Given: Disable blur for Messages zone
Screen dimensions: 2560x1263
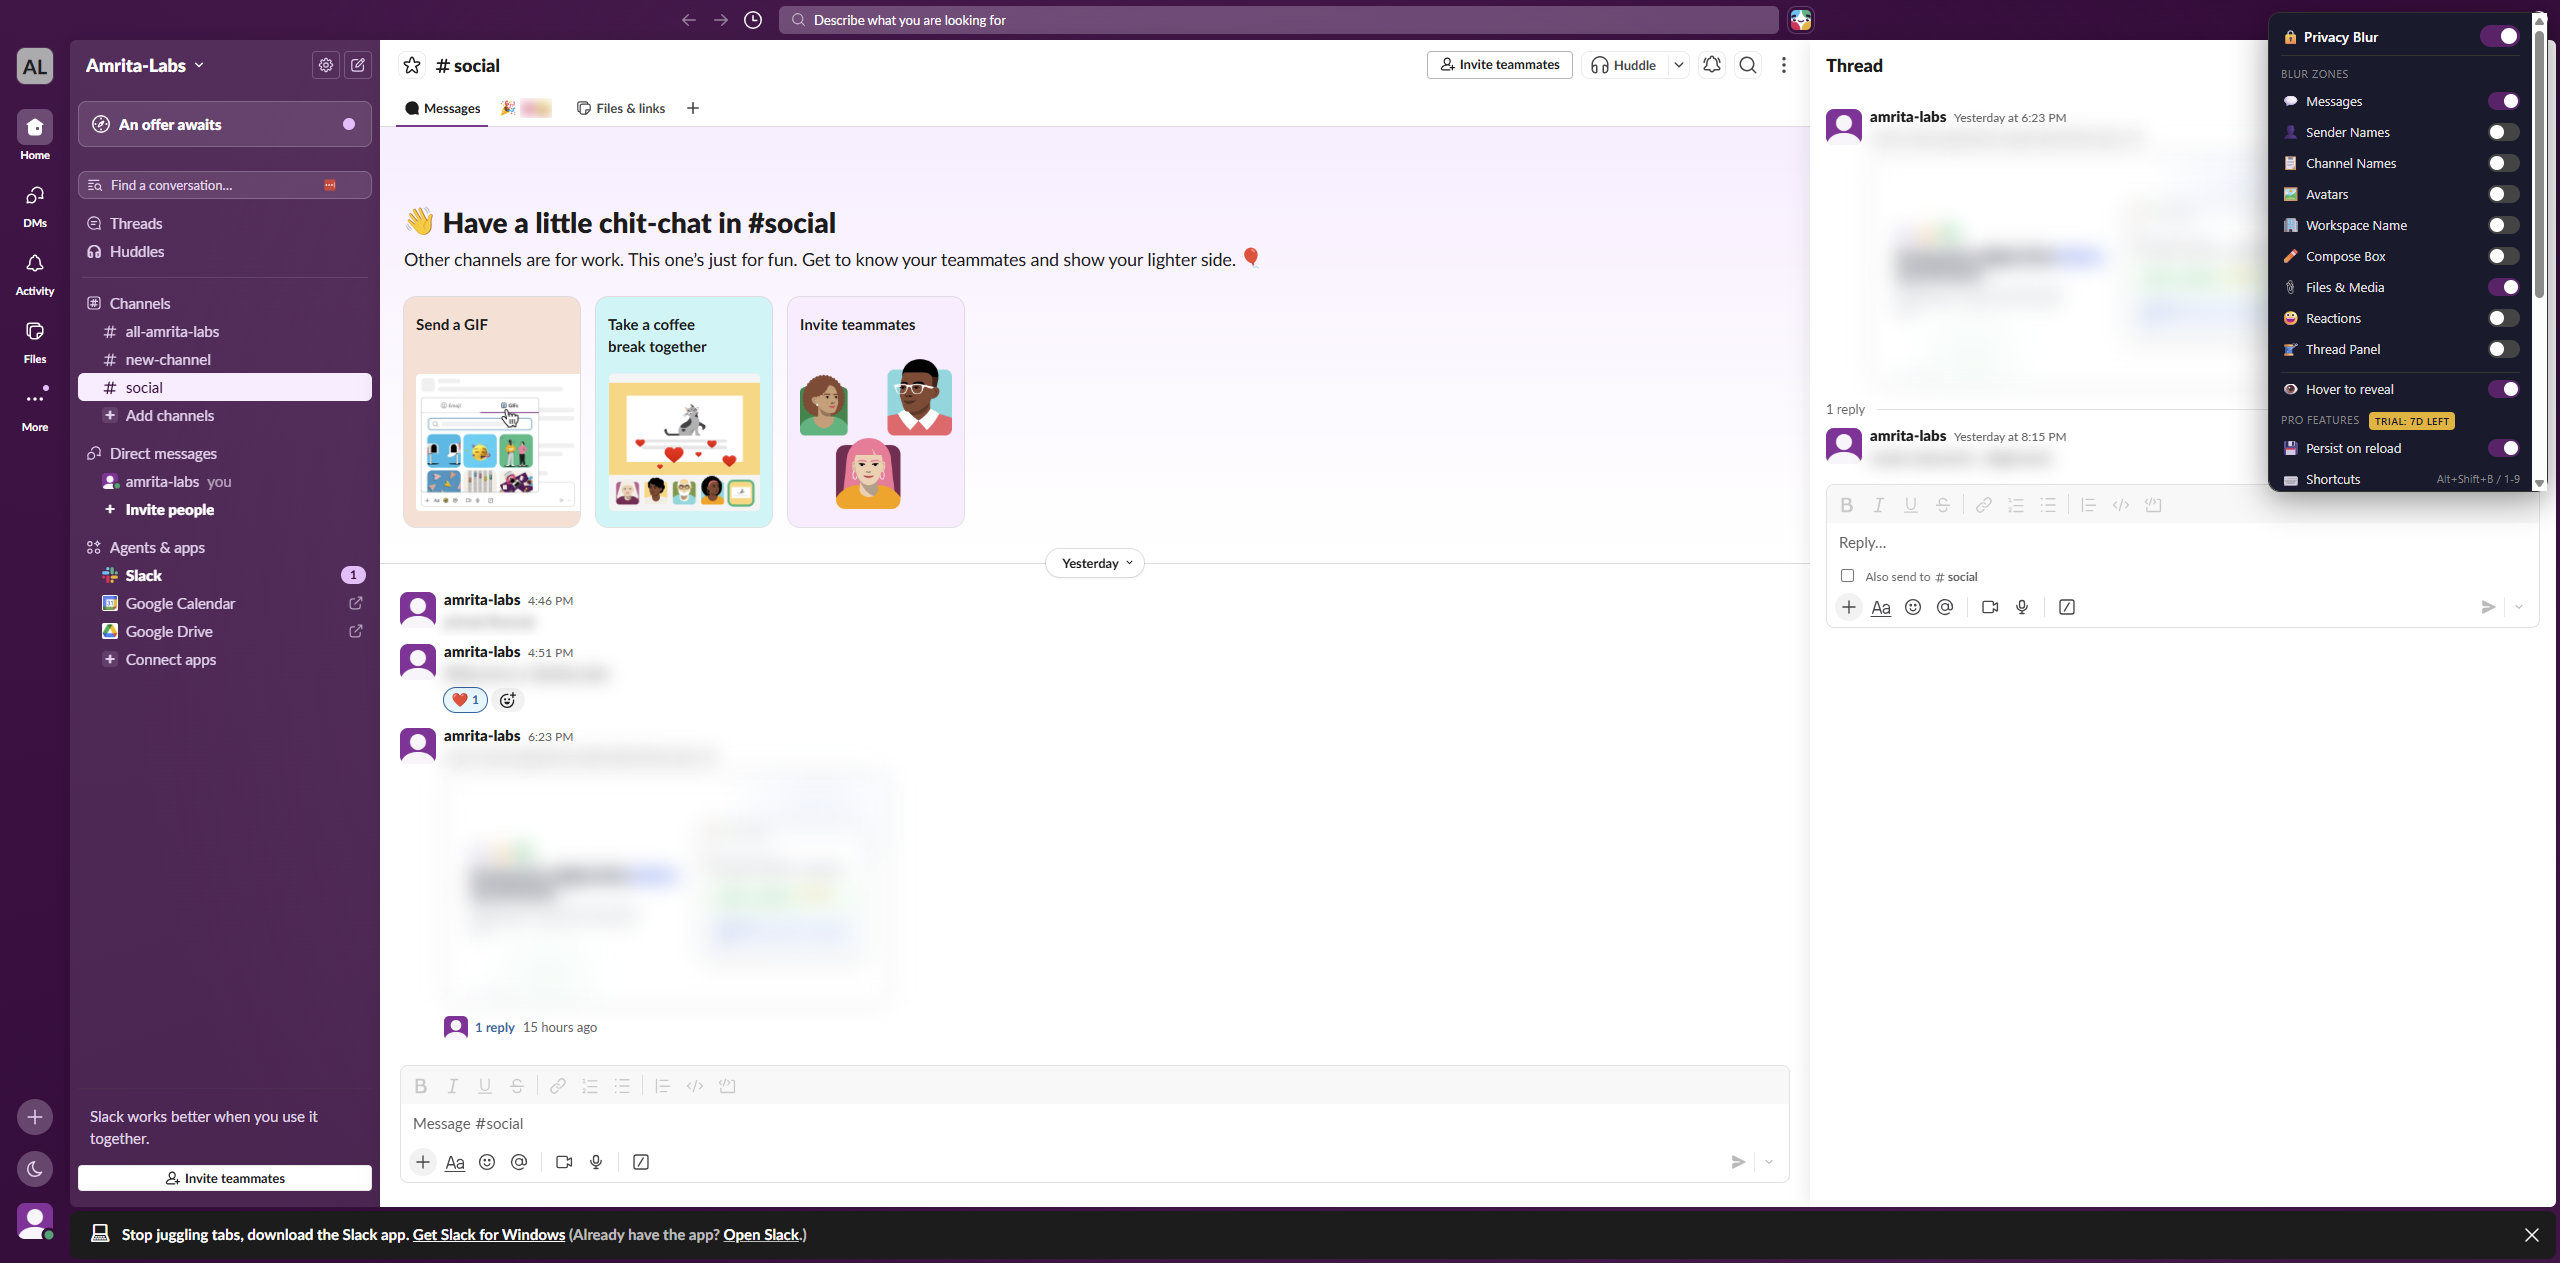Looking at the screenshot, I should 2503,101.
